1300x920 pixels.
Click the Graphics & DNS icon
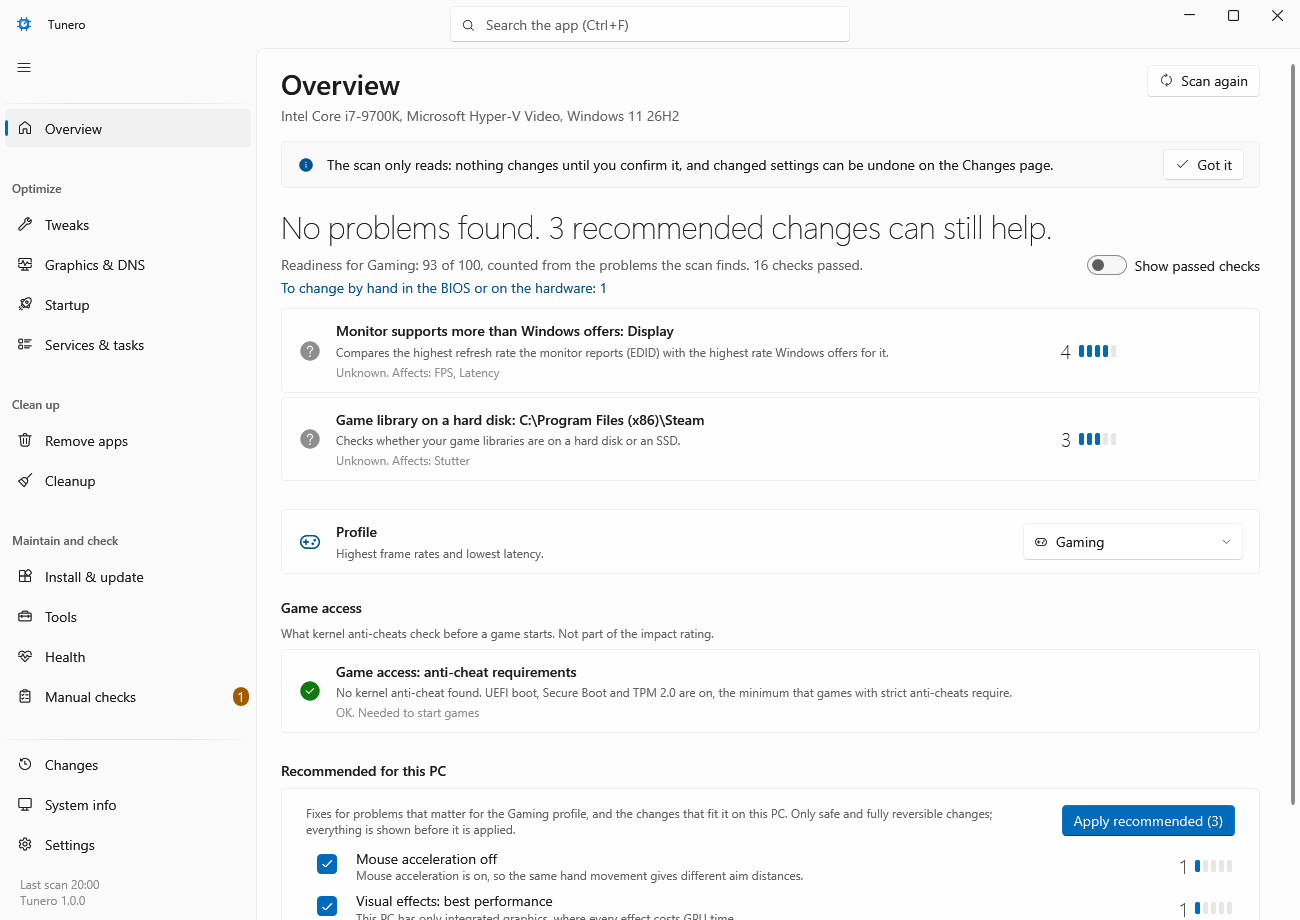[25, 265]
